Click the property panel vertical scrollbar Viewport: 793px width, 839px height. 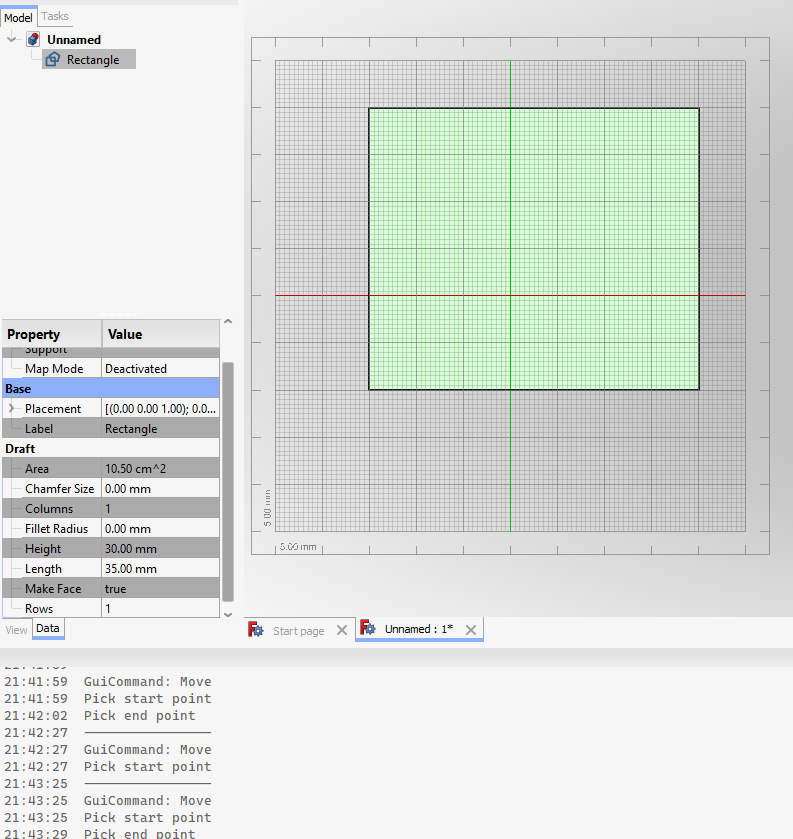coord(227,480)
